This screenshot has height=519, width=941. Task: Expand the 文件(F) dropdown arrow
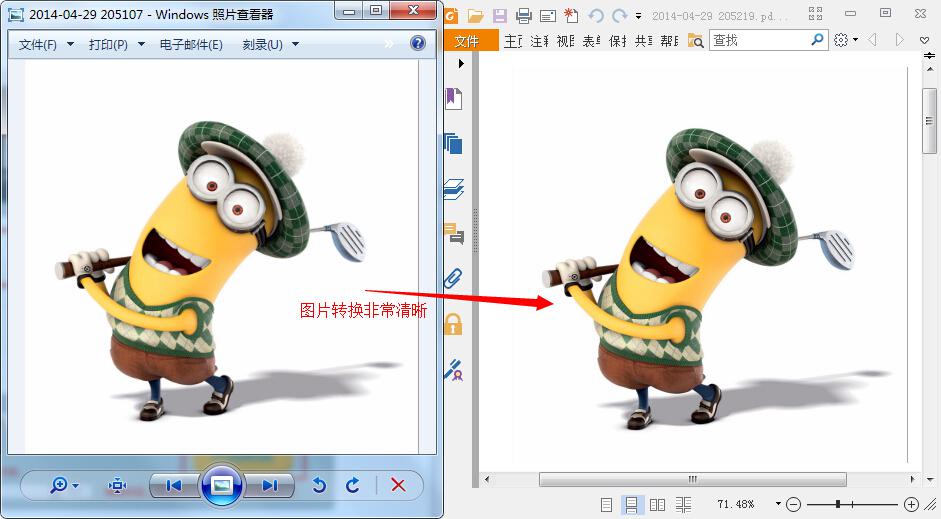tap(70, 44)
